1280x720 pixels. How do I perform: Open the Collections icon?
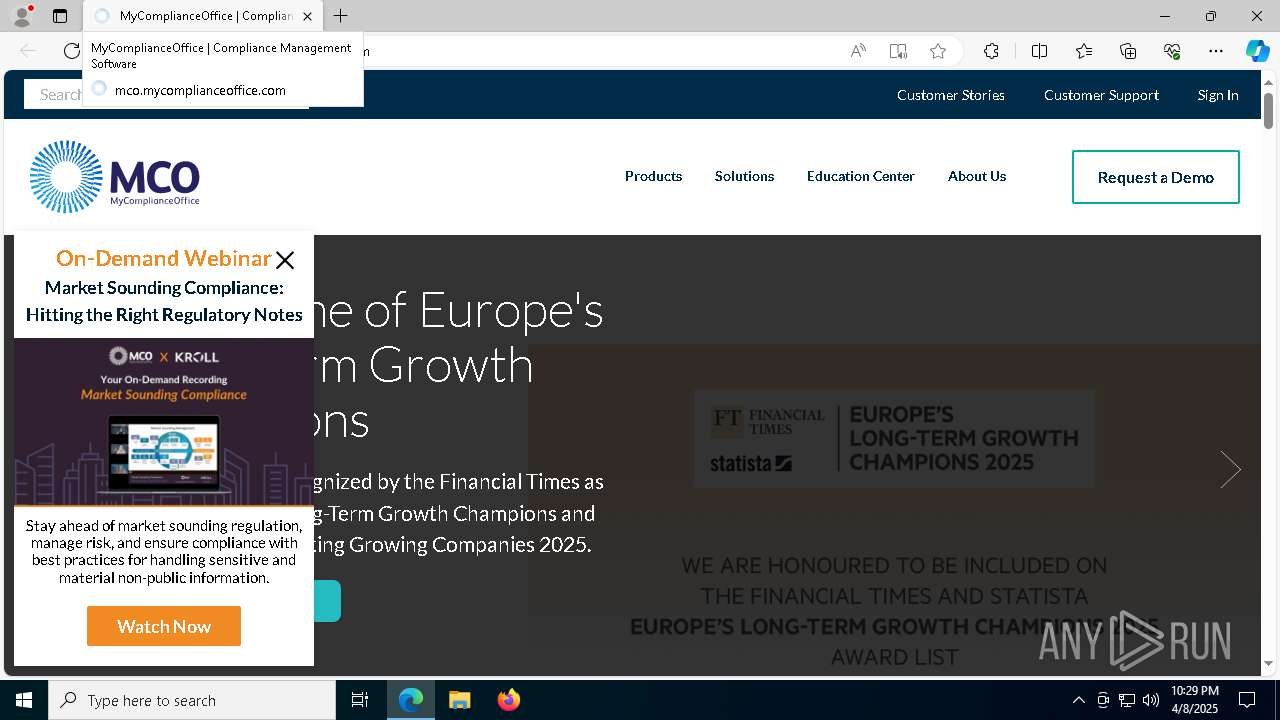click(x=1128, y=51)
